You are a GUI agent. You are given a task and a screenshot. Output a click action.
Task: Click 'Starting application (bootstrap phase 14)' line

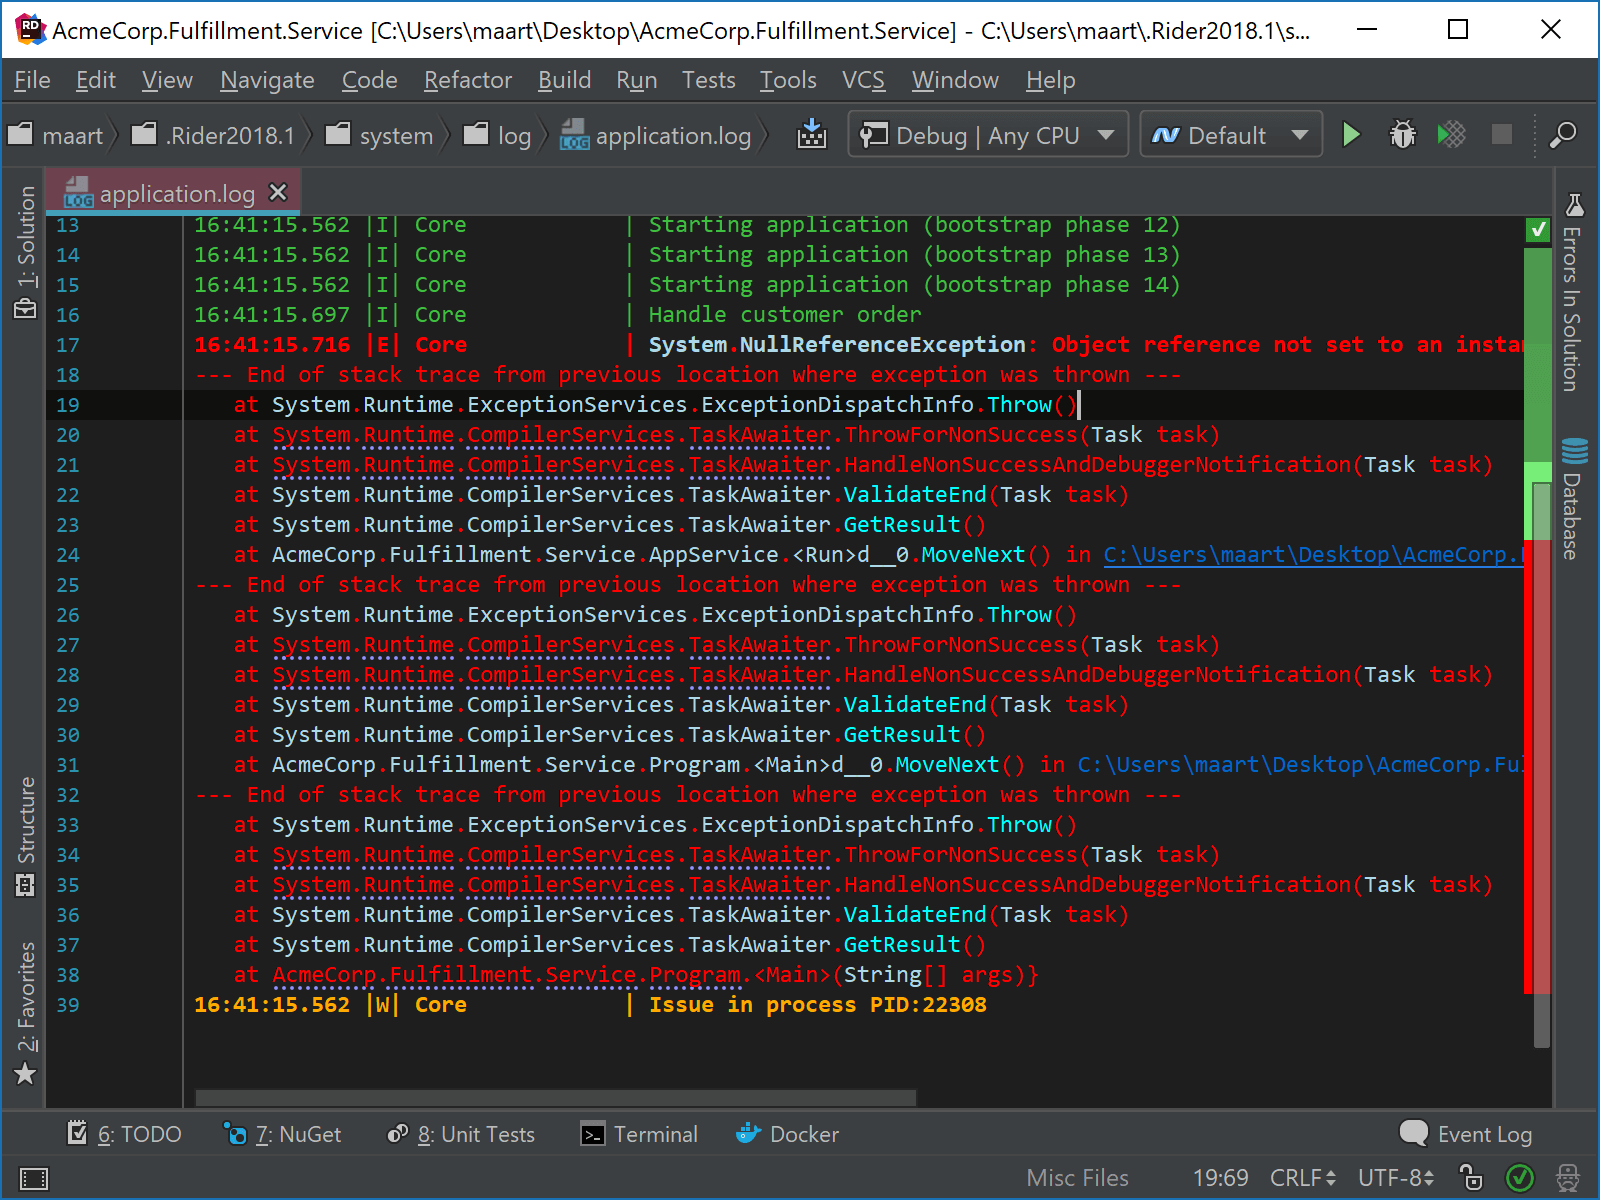coord(914,285)
